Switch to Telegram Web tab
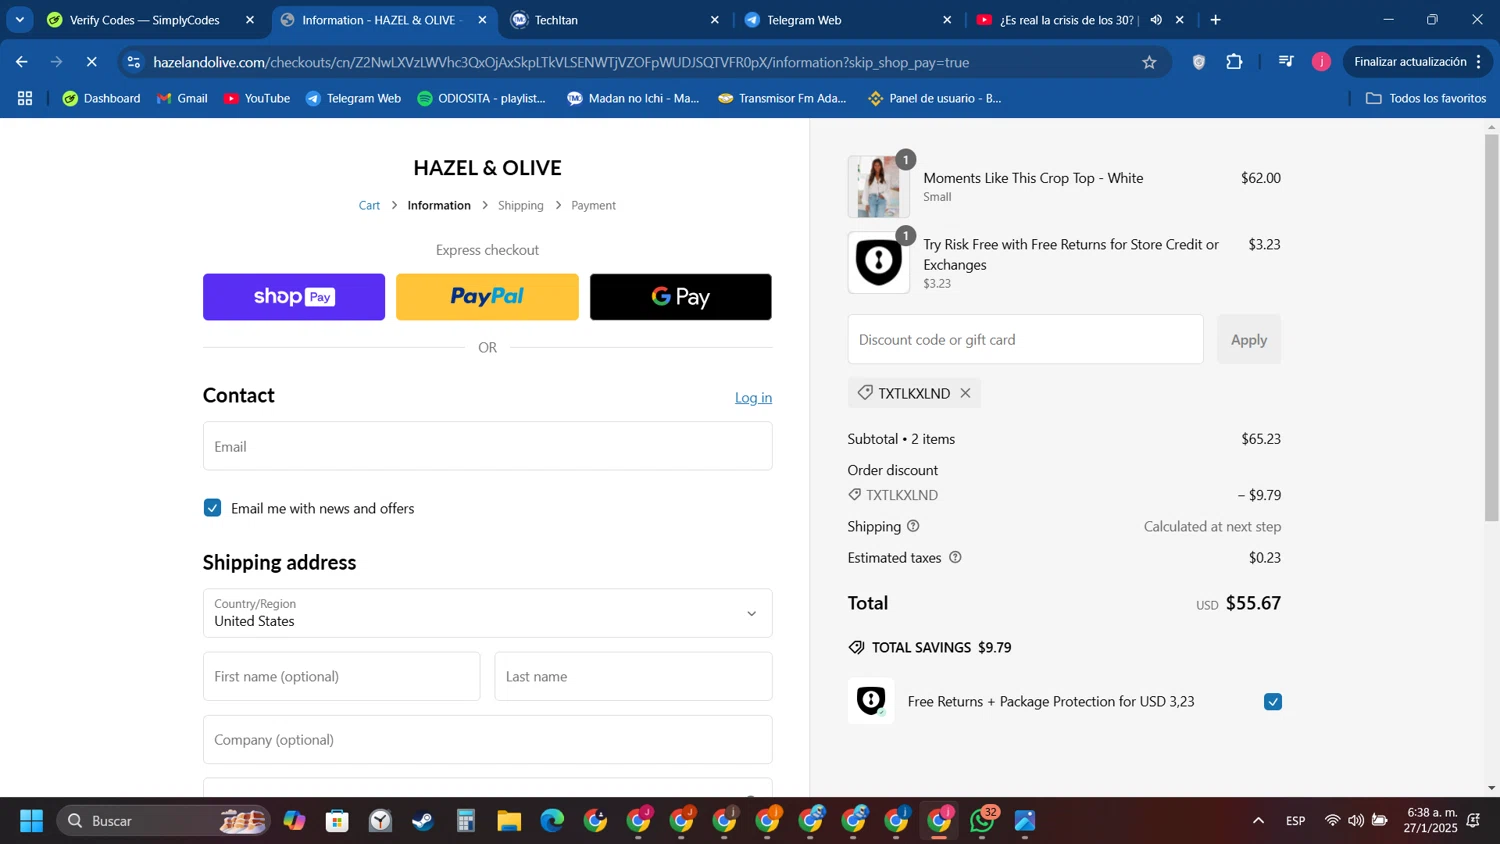The image size is (1500, 844). click(804, 20)
